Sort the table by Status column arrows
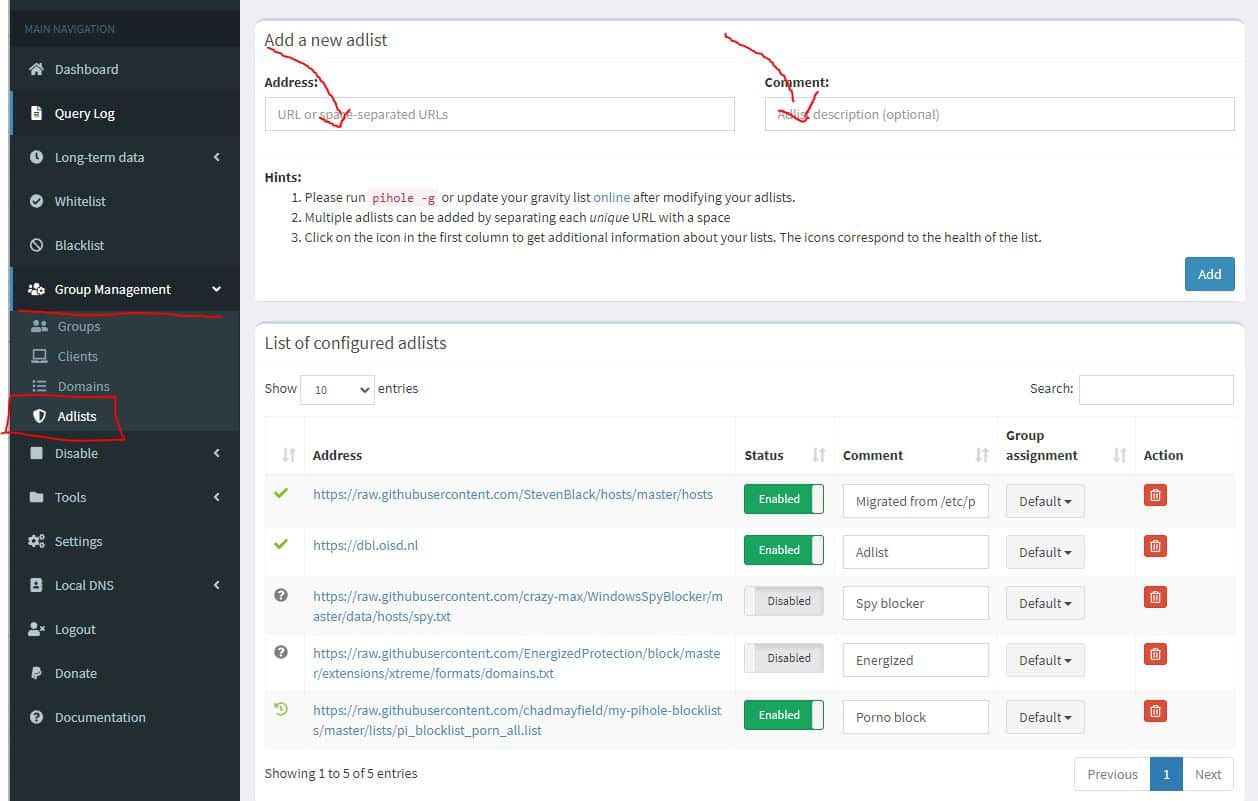Screen dimensions: 1258x801 click(818, 455)
